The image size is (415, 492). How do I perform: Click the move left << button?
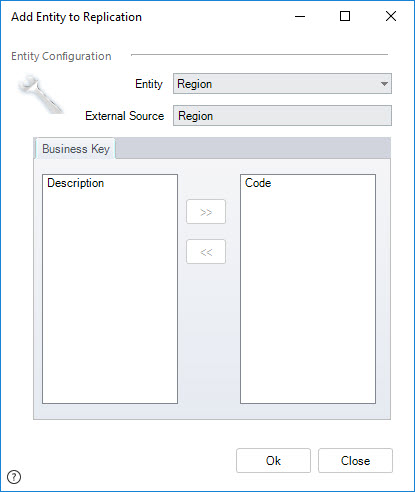(x=206, y=252)
